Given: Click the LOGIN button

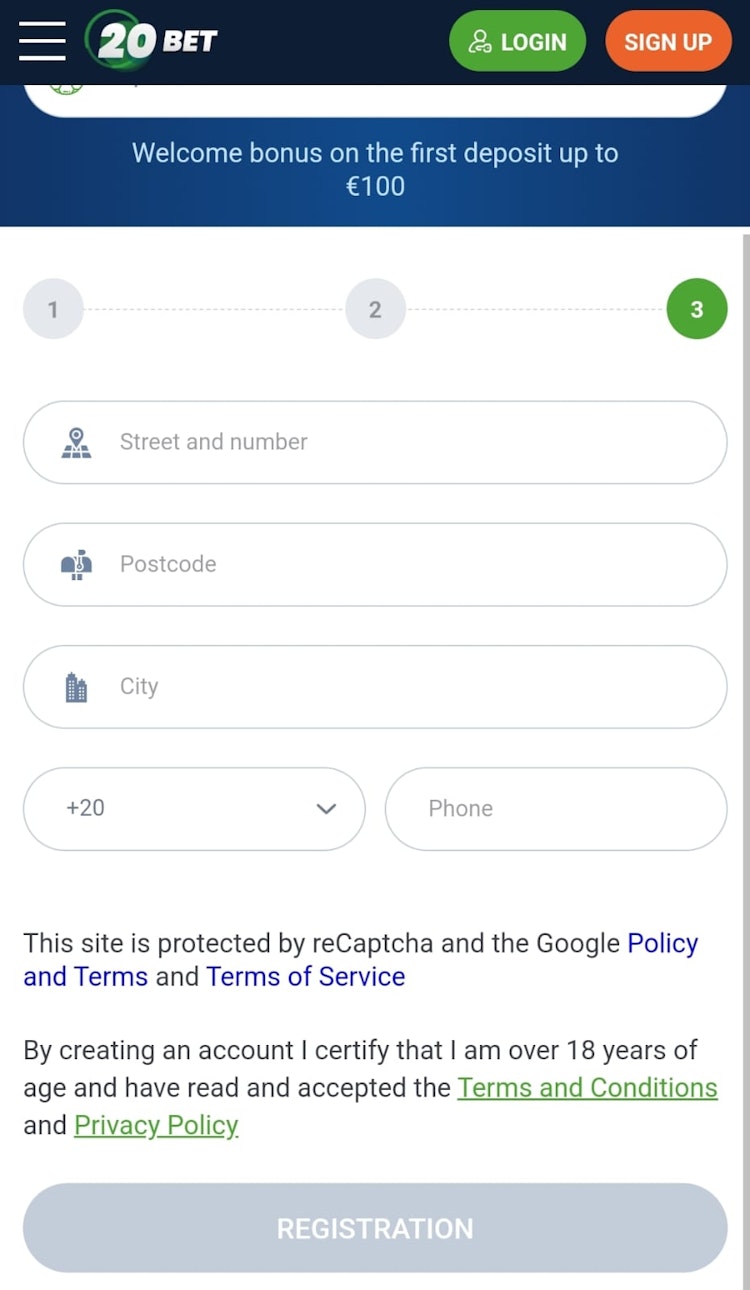Looking at the screenshot, I should pos(517,41).
